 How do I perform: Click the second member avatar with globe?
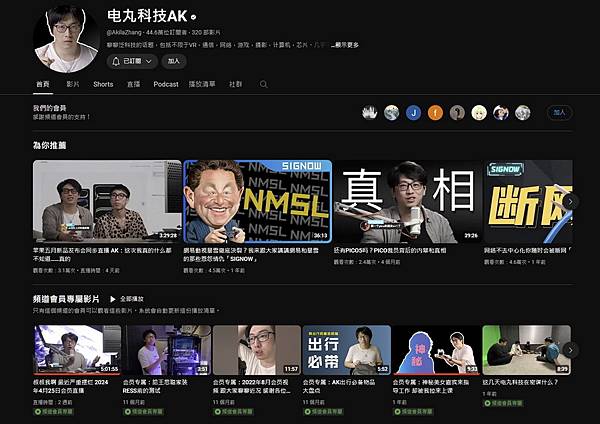tap(391, 113)
